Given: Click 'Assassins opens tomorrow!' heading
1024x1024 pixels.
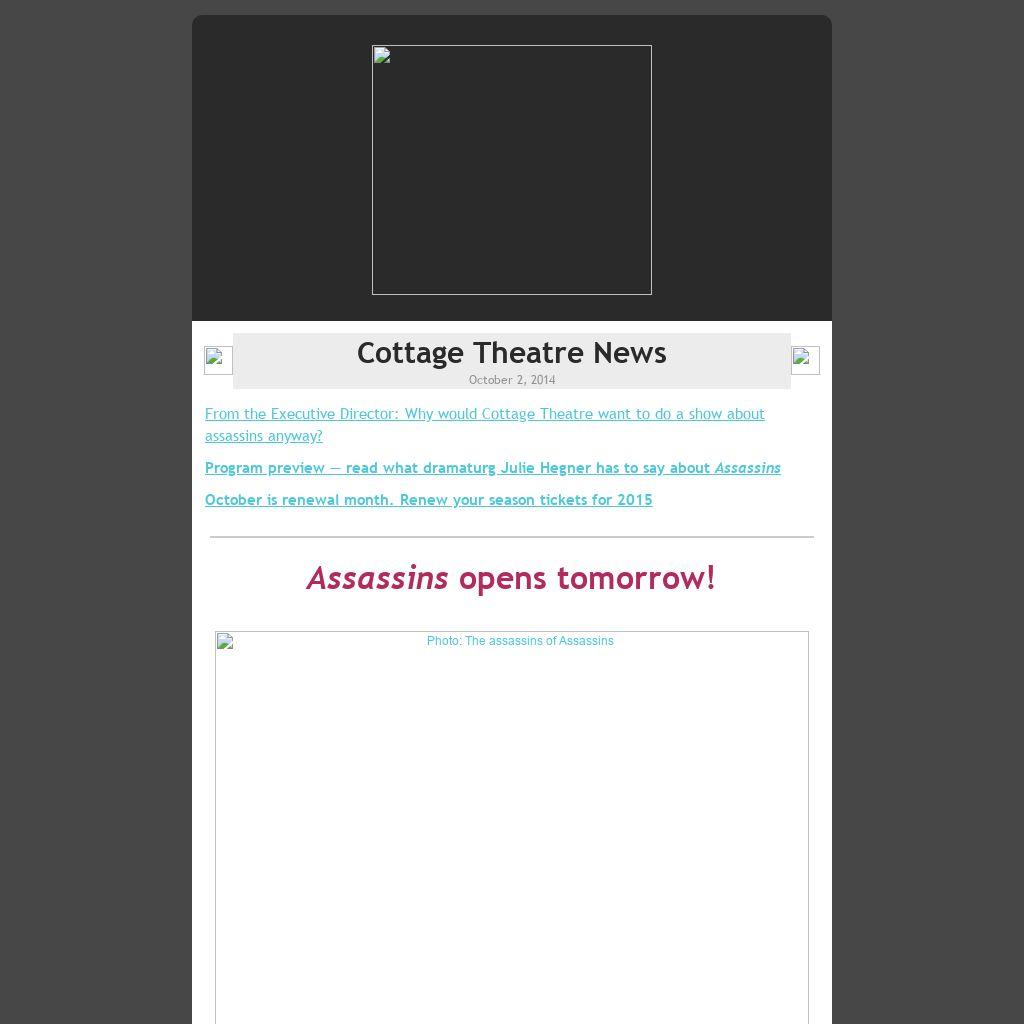Looking at the screenshot, I should click(x=511, y=578).
